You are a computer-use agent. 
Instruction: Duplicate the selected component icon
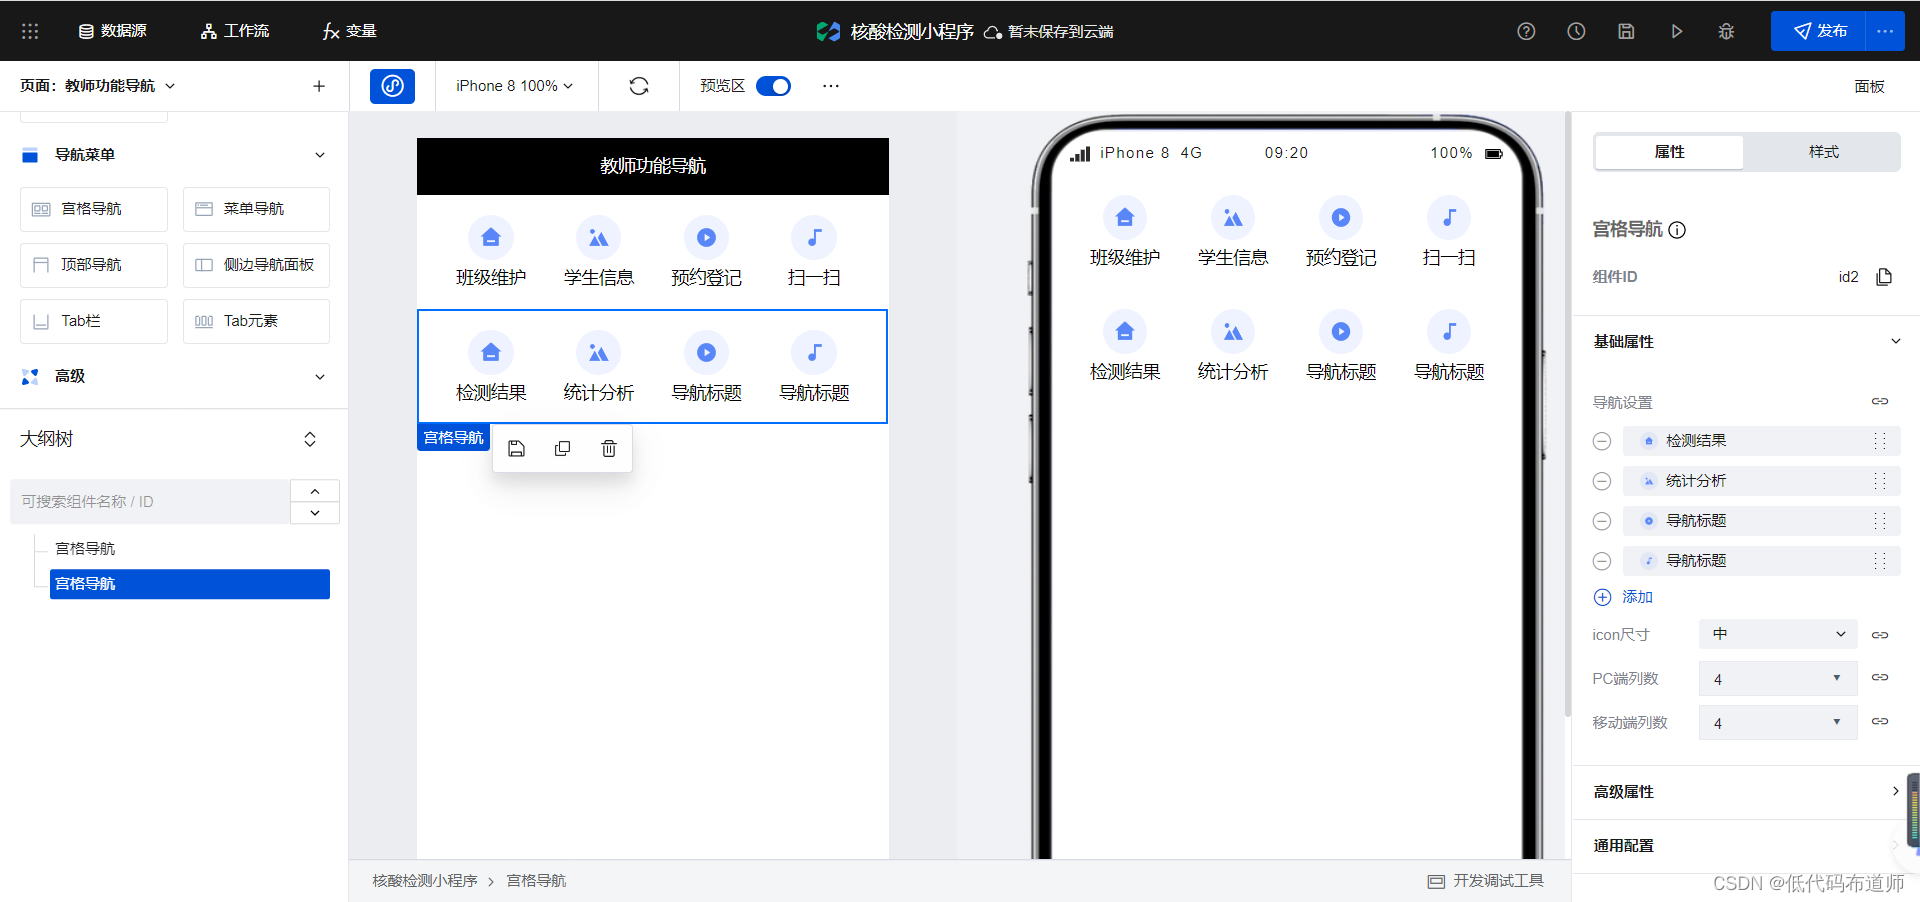tap(563, 449)
